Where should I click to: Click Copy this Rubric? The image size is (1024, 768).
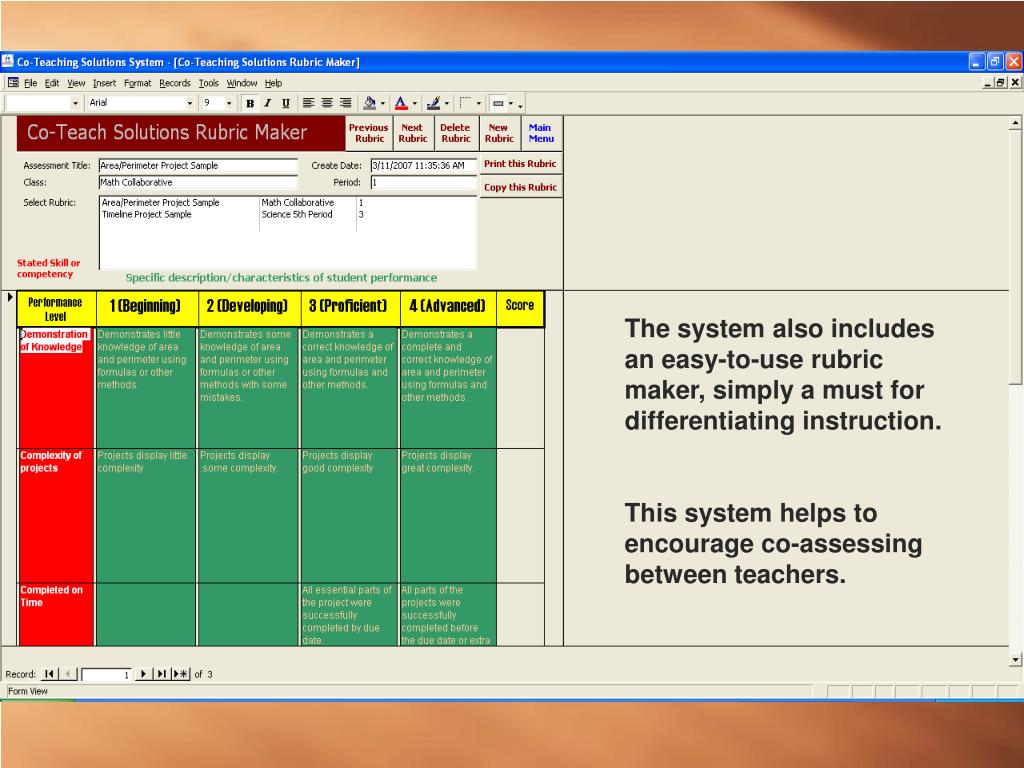[x=520, y=187]
